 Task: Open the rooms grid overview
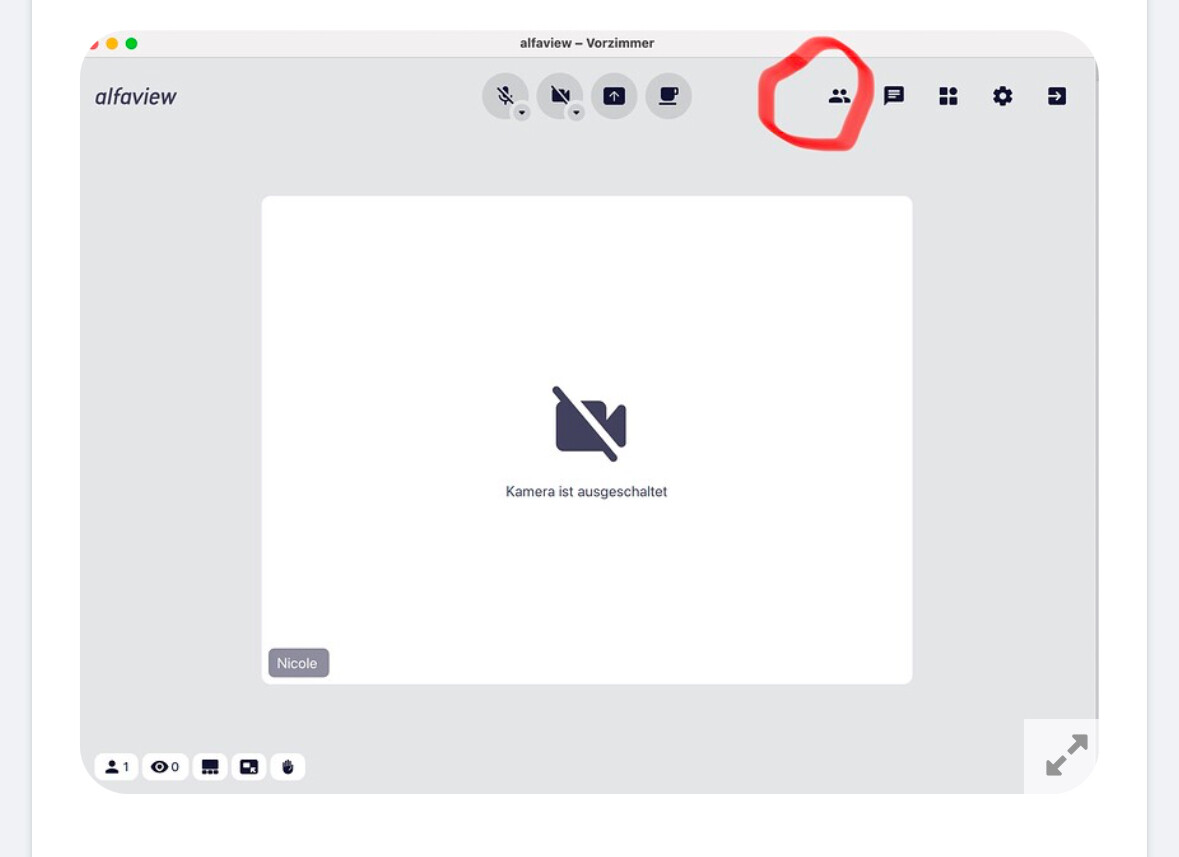tap(948, 96)
